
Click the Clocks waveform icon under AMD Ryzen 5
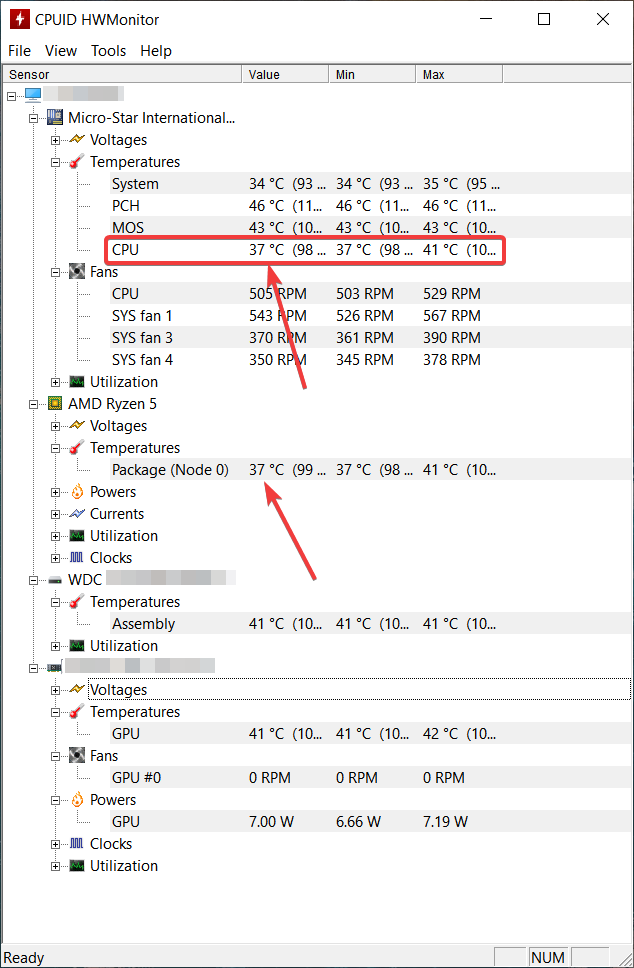[x=77, y=557]
